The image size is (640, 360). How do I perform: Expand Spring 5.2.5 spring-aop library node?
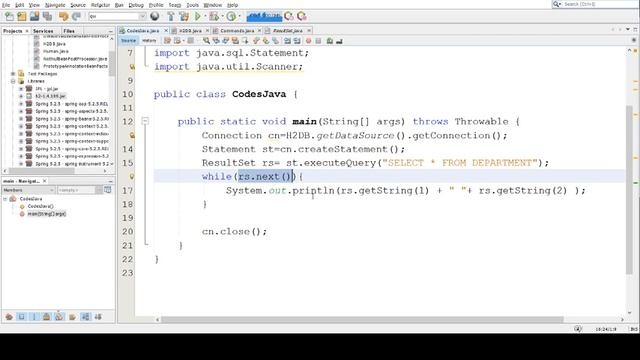[21, 104]
